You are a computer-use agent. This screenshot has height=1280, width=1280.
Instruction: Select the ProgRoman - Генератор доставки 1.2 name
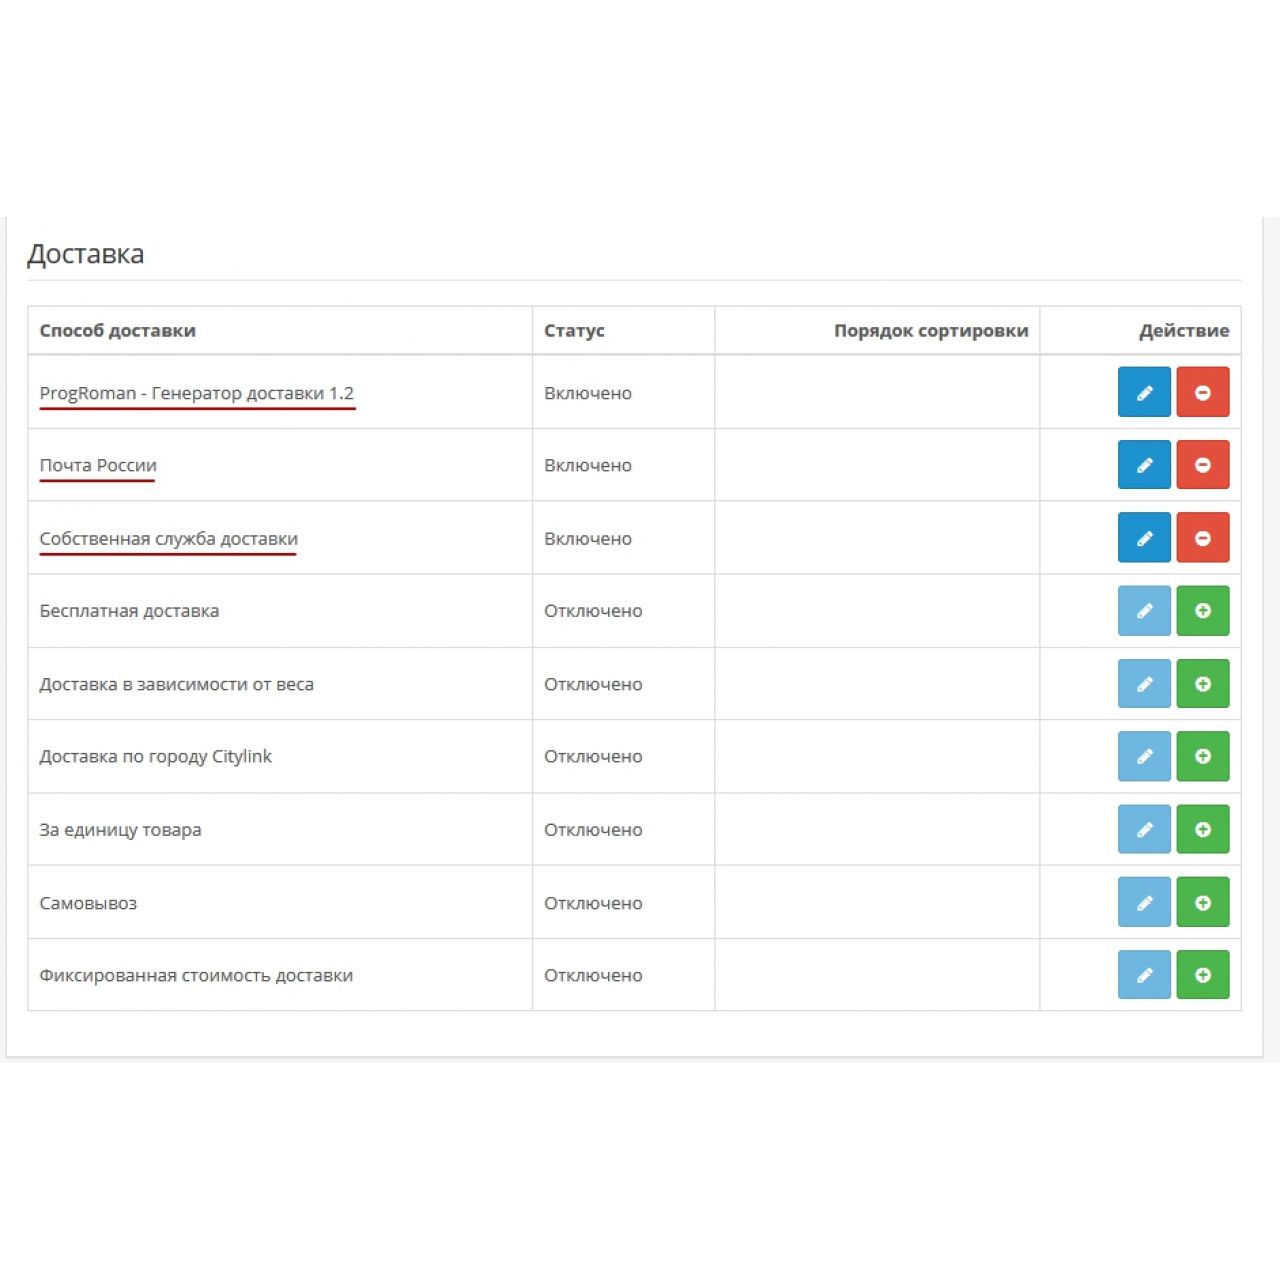click(197, 393)
